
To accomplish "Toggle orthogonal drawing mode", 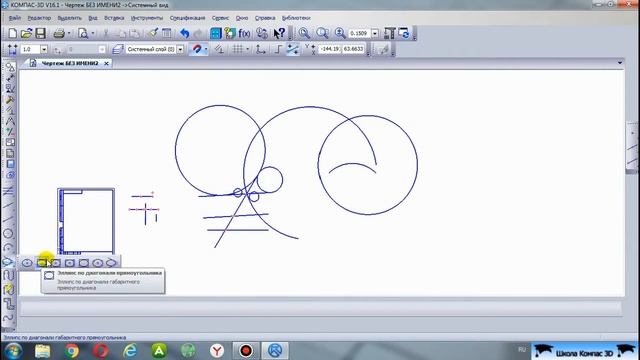I will click(278, 49).
